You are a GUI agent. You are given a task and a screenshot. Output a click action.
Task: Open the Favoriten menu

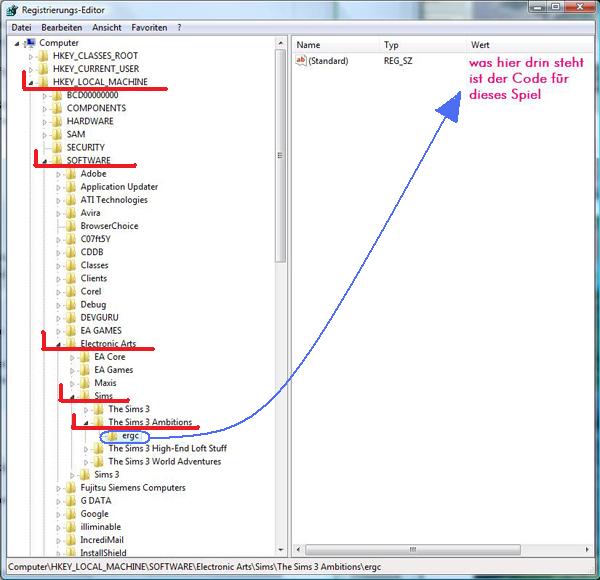[148, 27]
